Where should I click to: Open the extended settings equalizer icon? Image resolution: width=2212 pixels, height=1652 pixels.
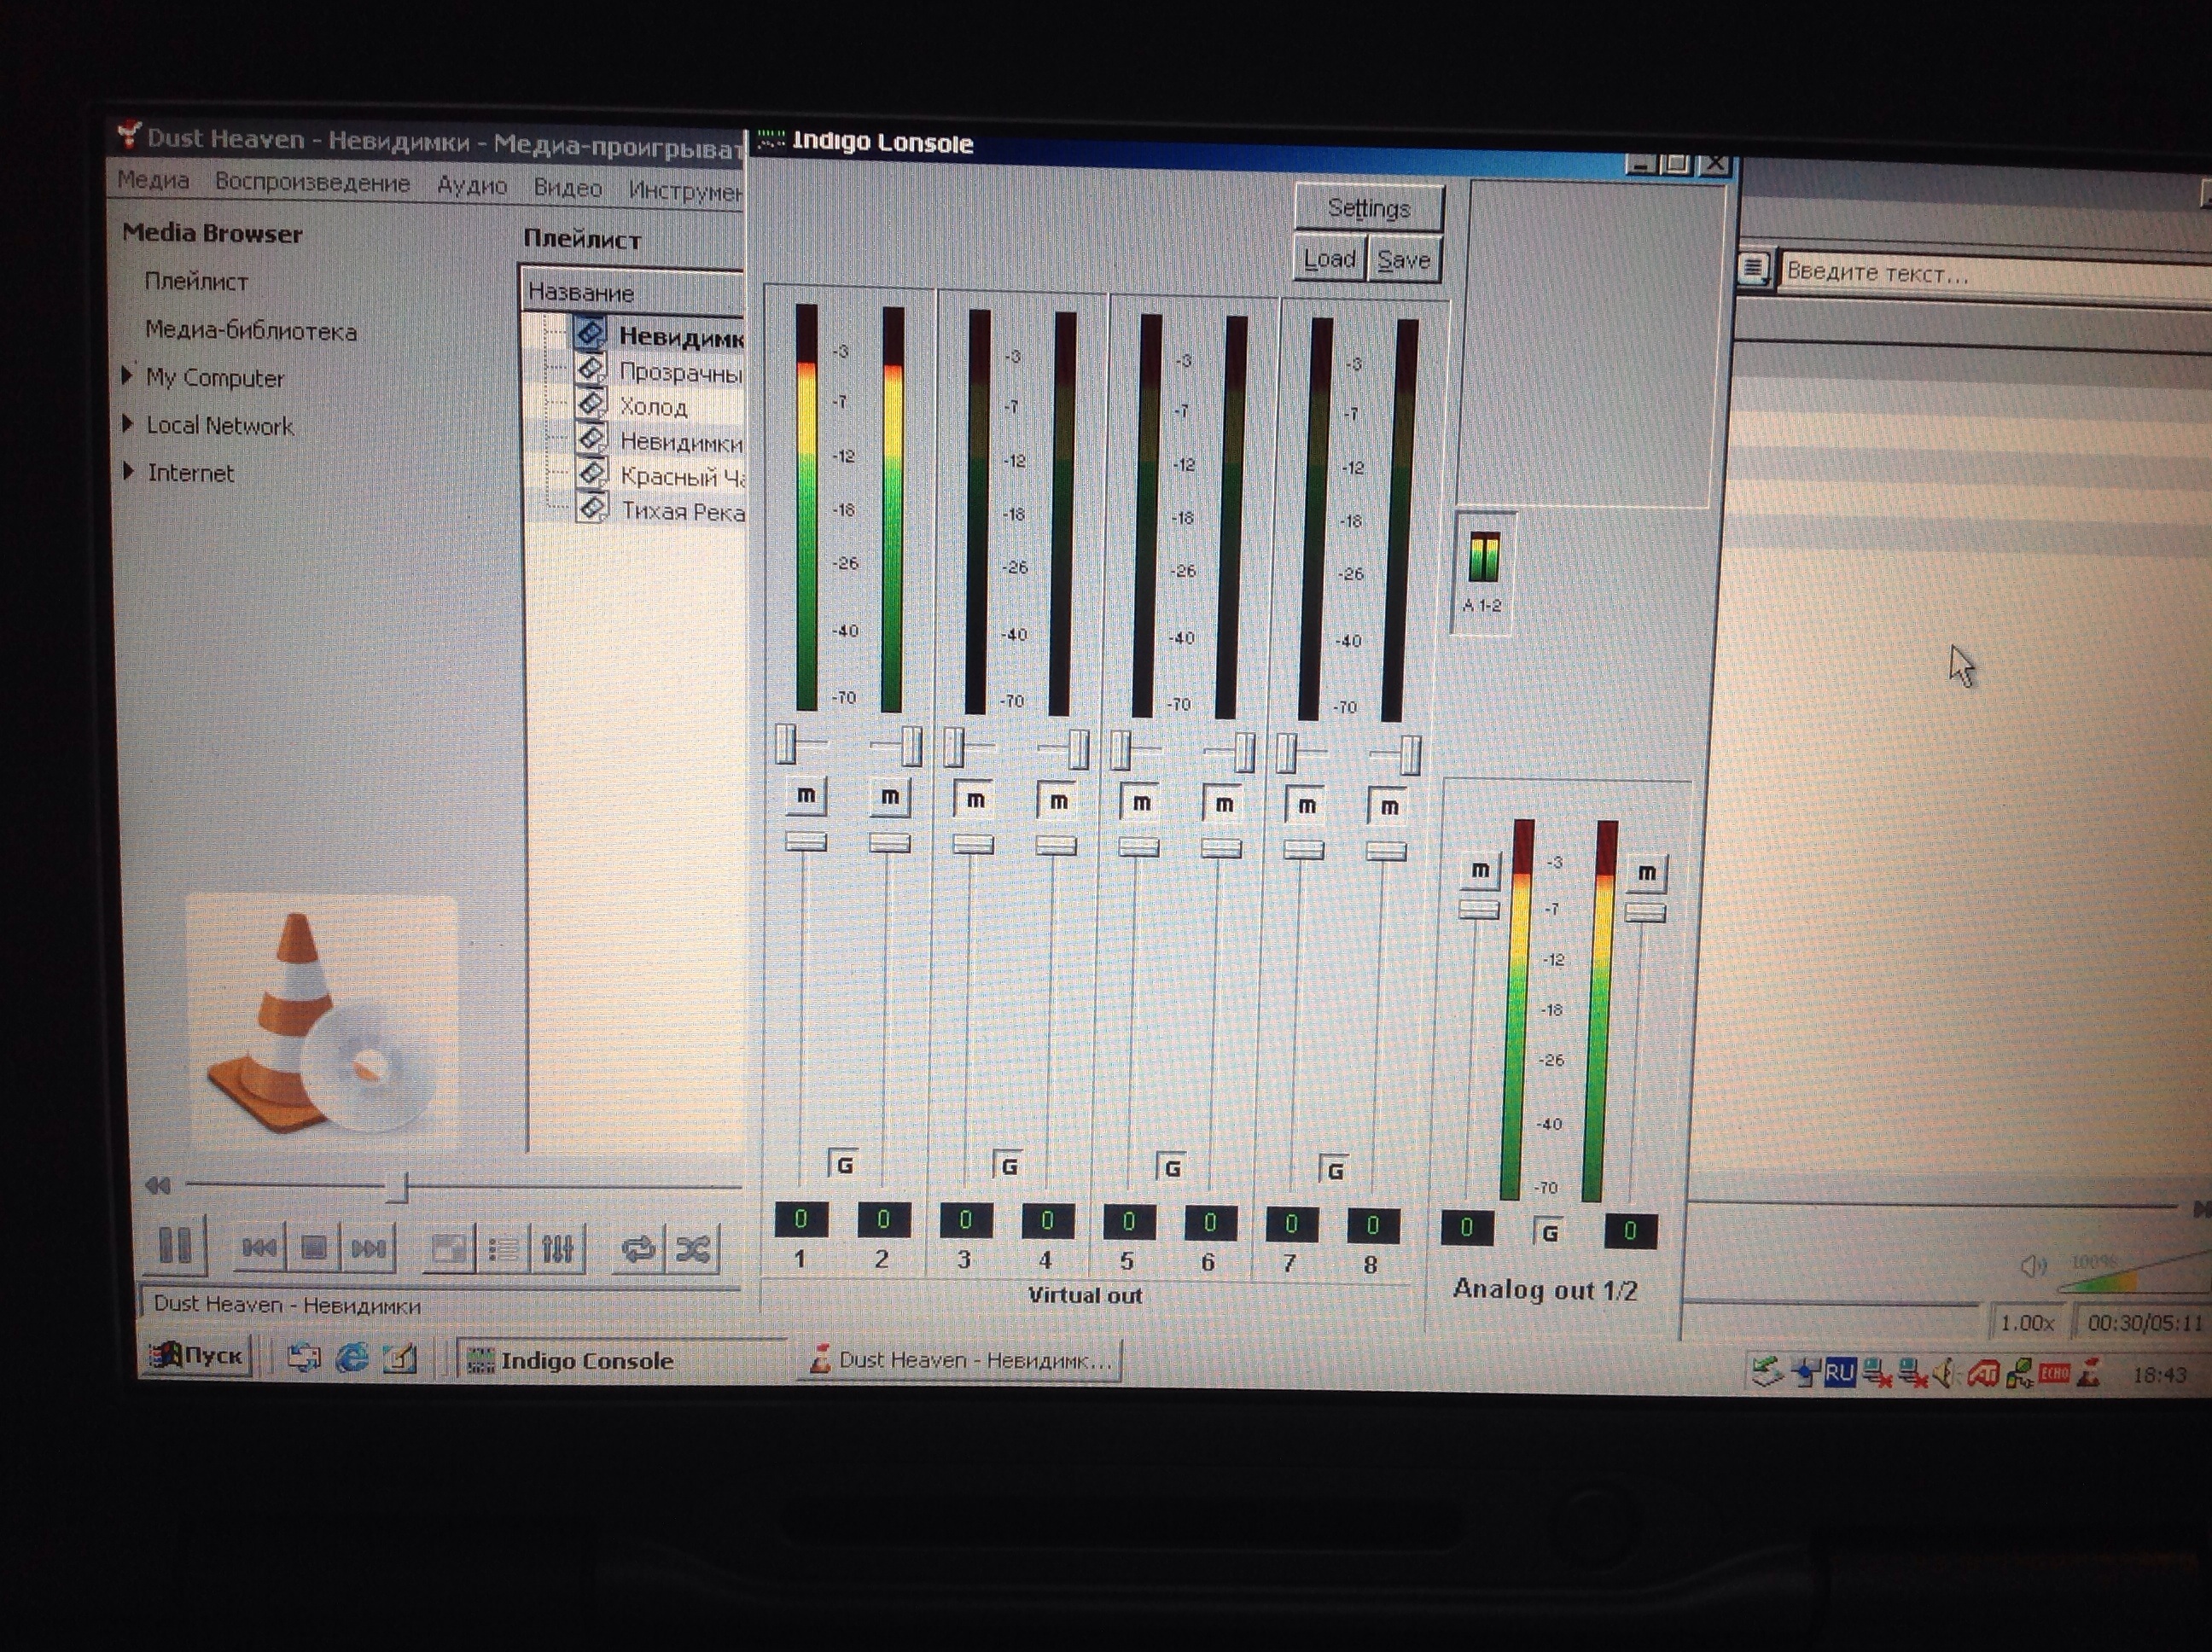pos(557,1248)
